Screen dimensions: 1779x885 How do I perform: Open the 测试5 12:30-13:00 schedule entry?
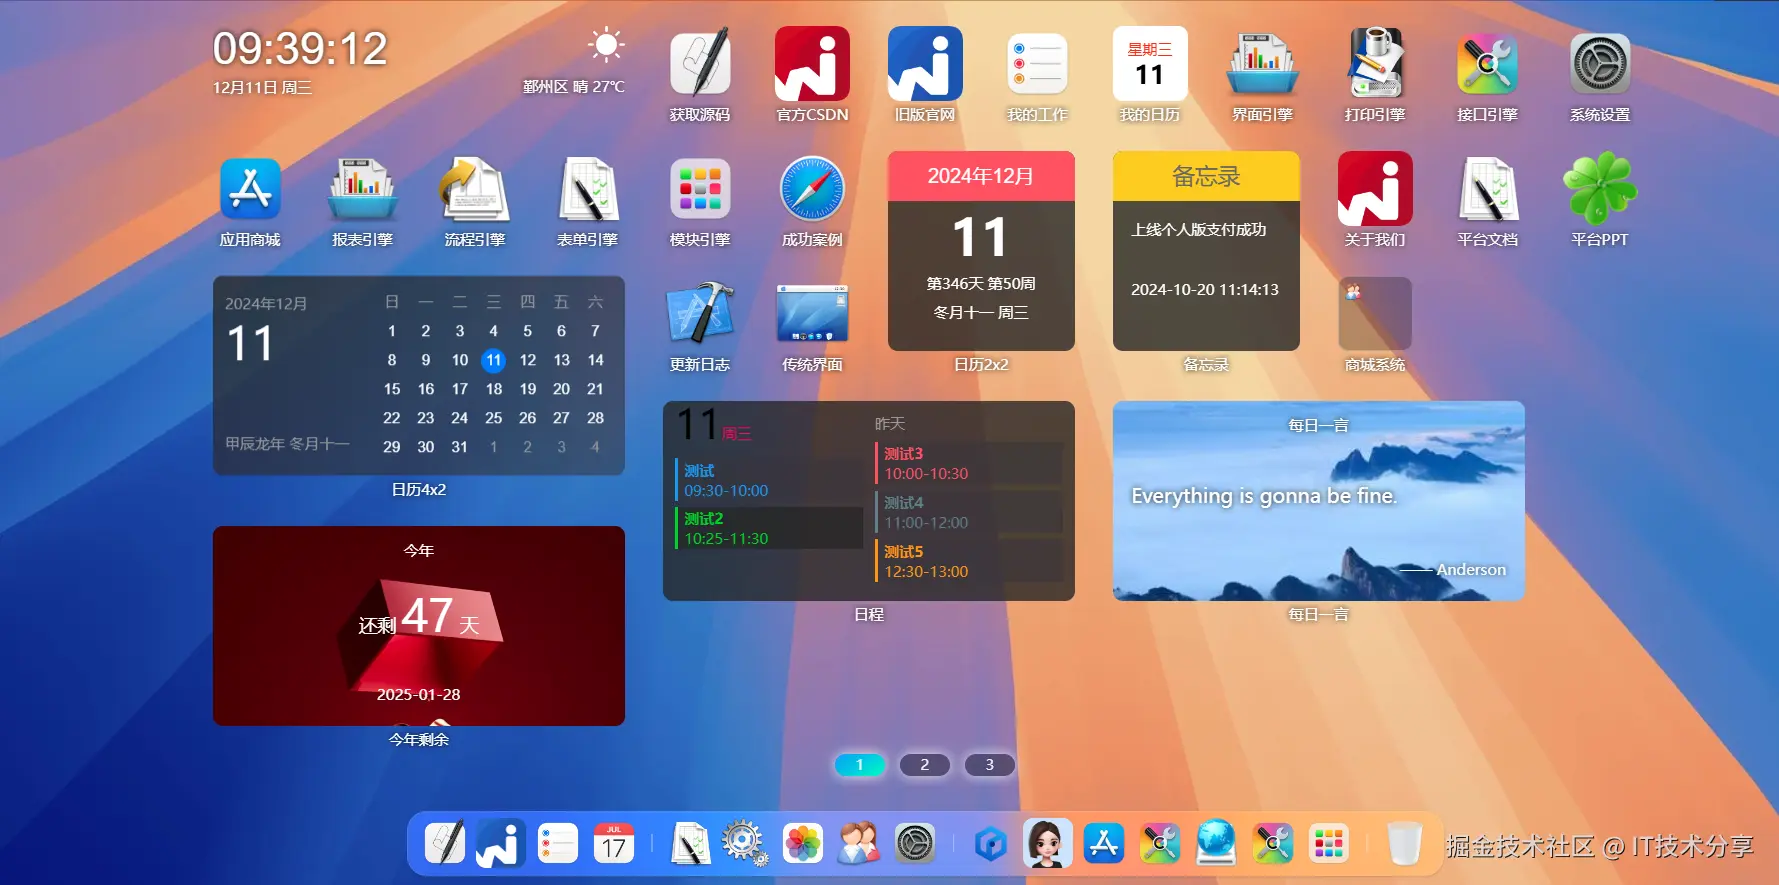[x=969, y=561]
